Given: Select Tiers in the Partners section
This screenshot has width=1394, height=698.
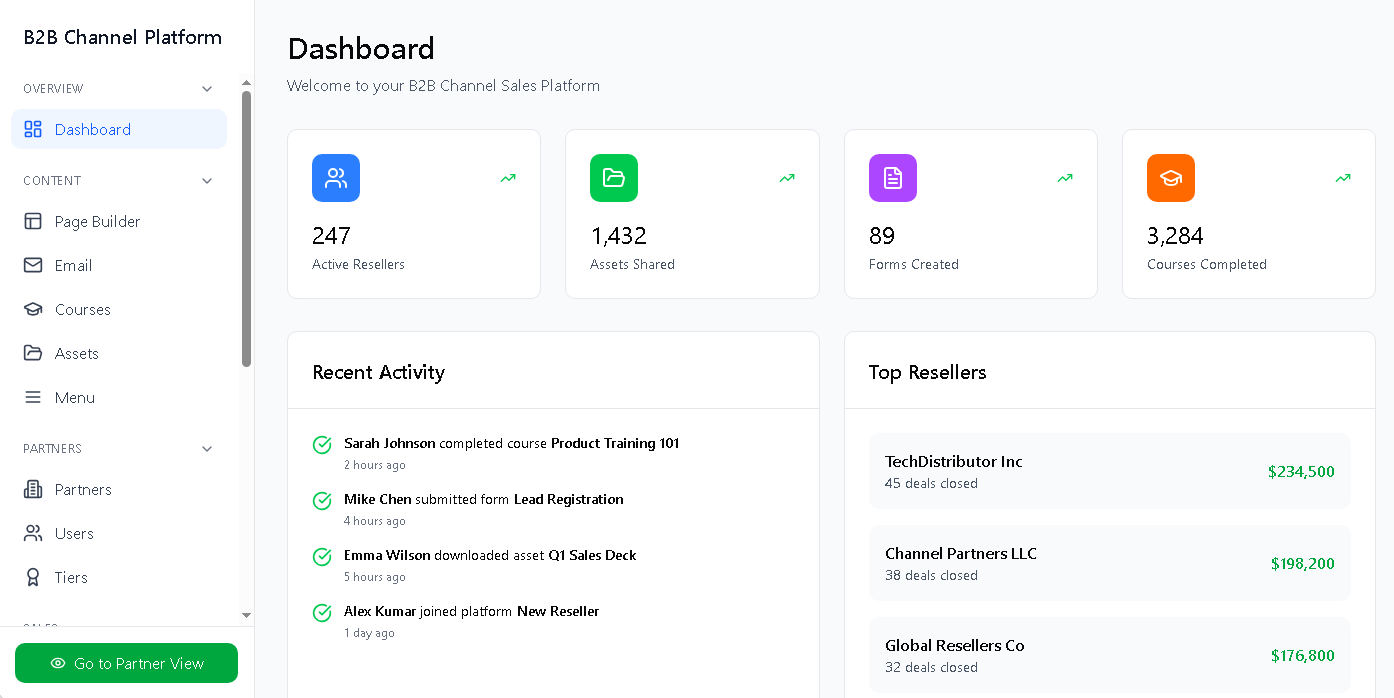Looking at the screenshot, I should [x=71, y=578].
